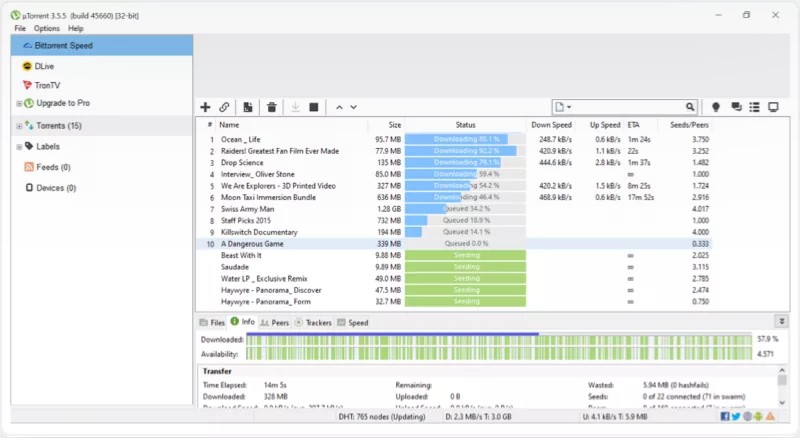Open Twitter icon in status bar
The width and height of the screenshot is (800, 438).
pos(736,417)
